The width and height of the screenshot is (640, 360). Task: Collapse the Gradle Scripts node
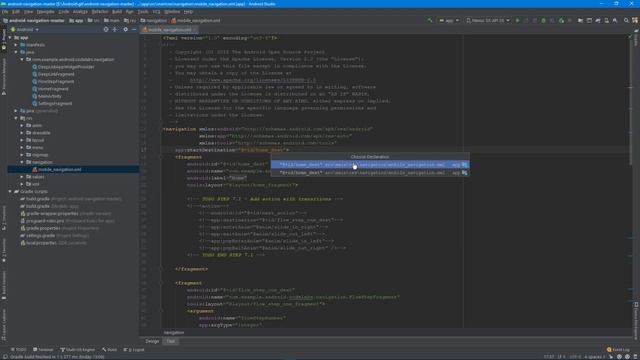[x=10, y=191]
